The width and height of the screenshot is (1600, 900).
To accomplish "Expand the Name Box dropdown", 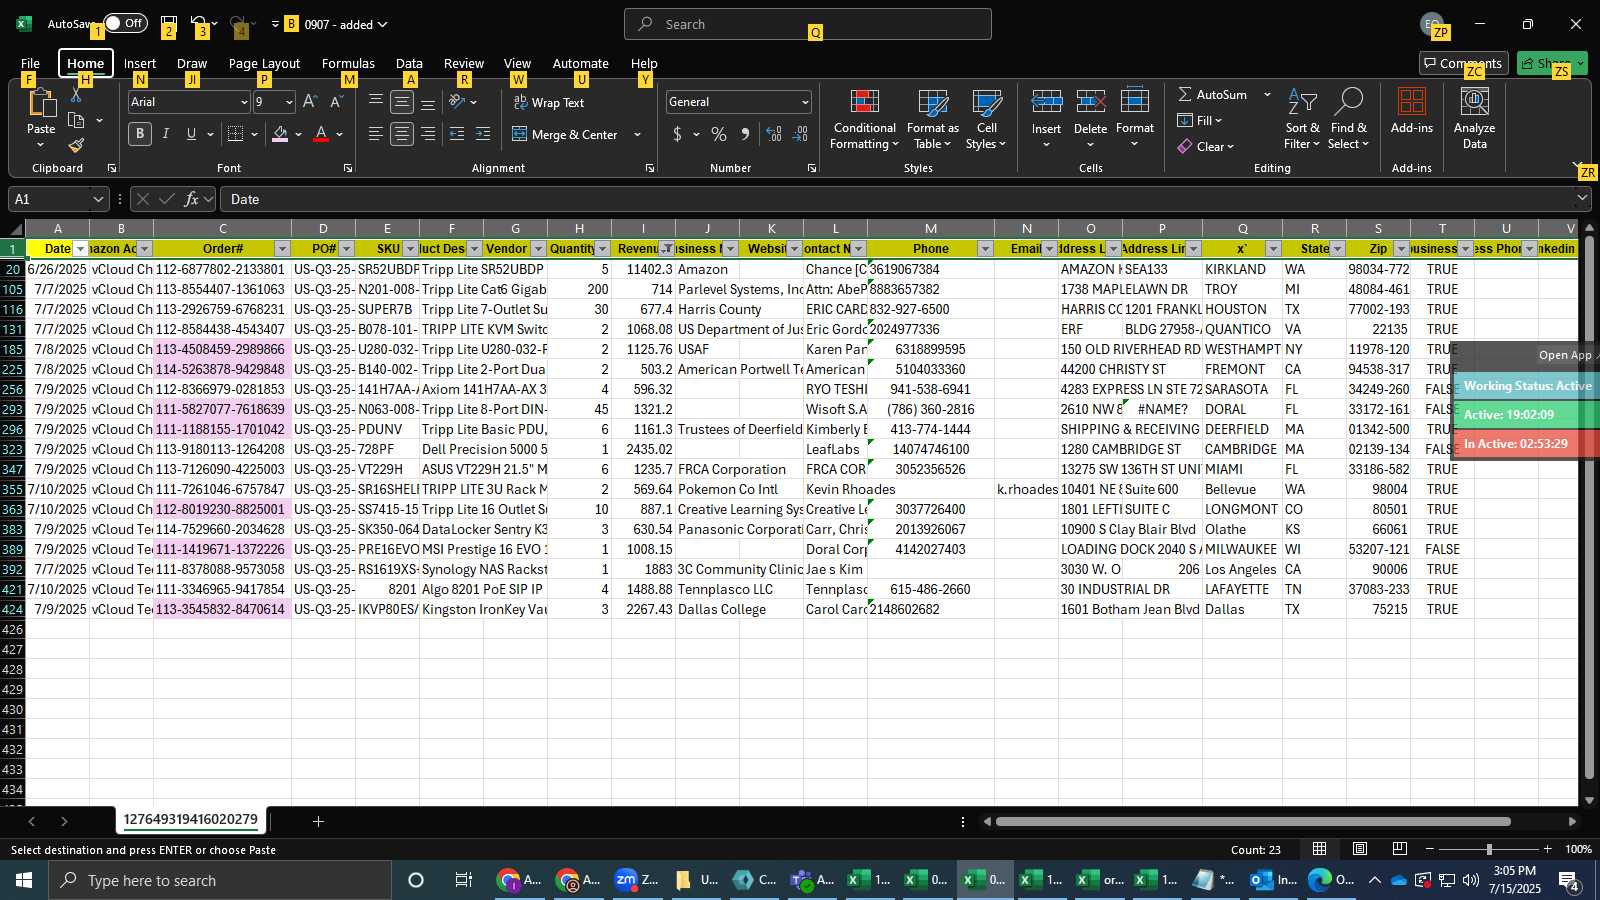I will 97,199.
